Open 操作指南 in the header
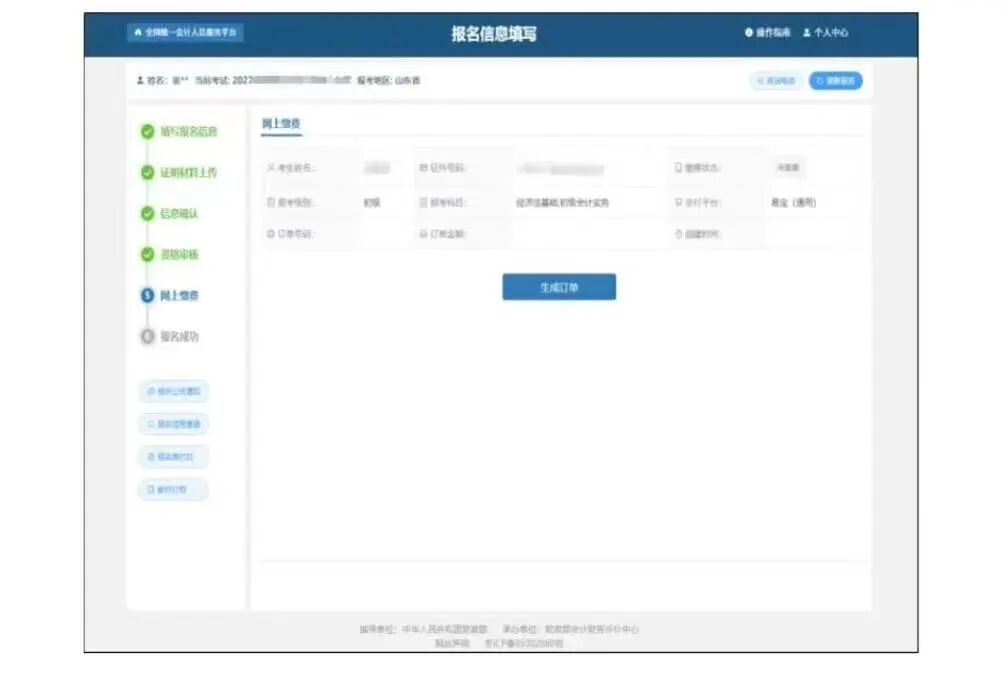1007x685 pixels. pyautogui.click(x=772, y=33)
